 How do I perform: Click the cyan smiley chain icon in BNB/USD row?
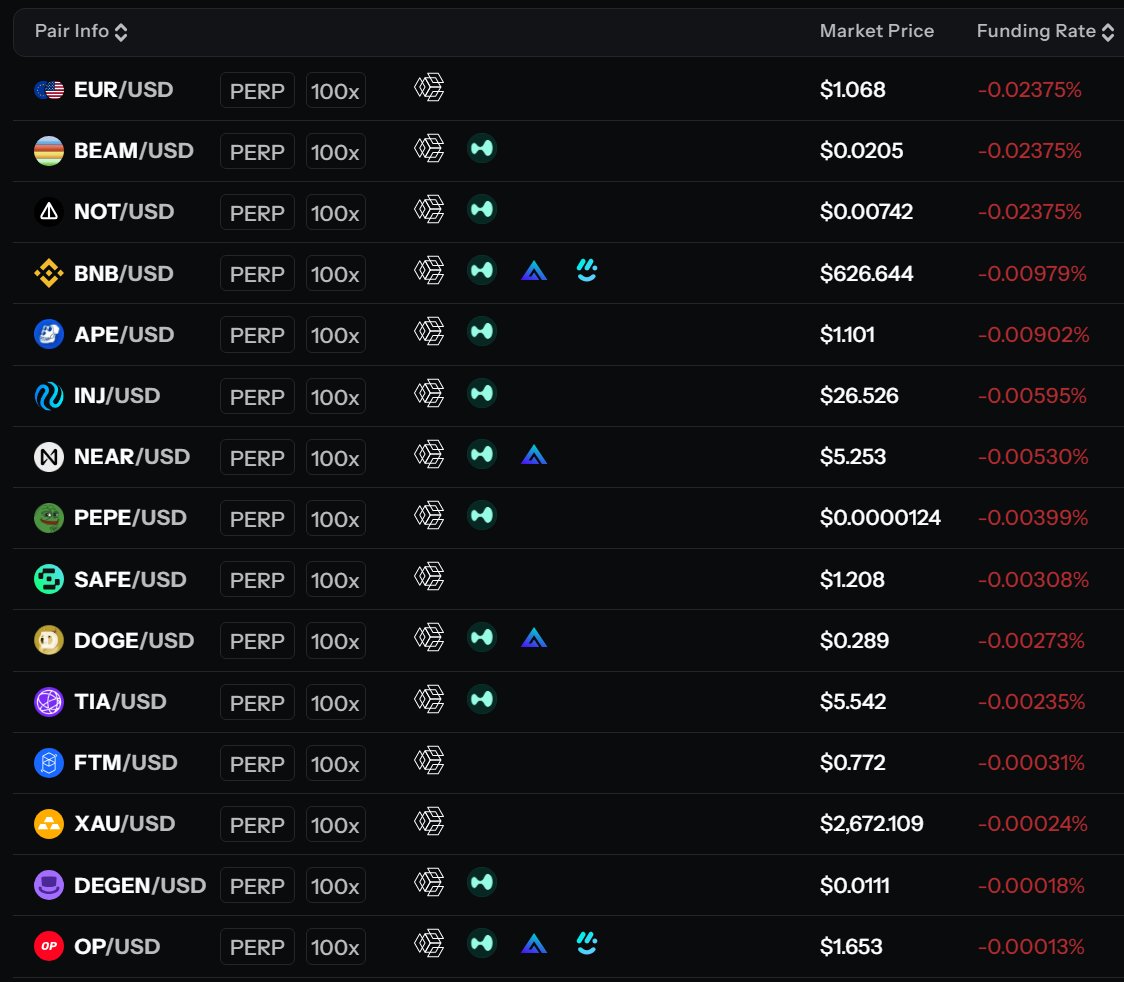(x=587, y=270)
